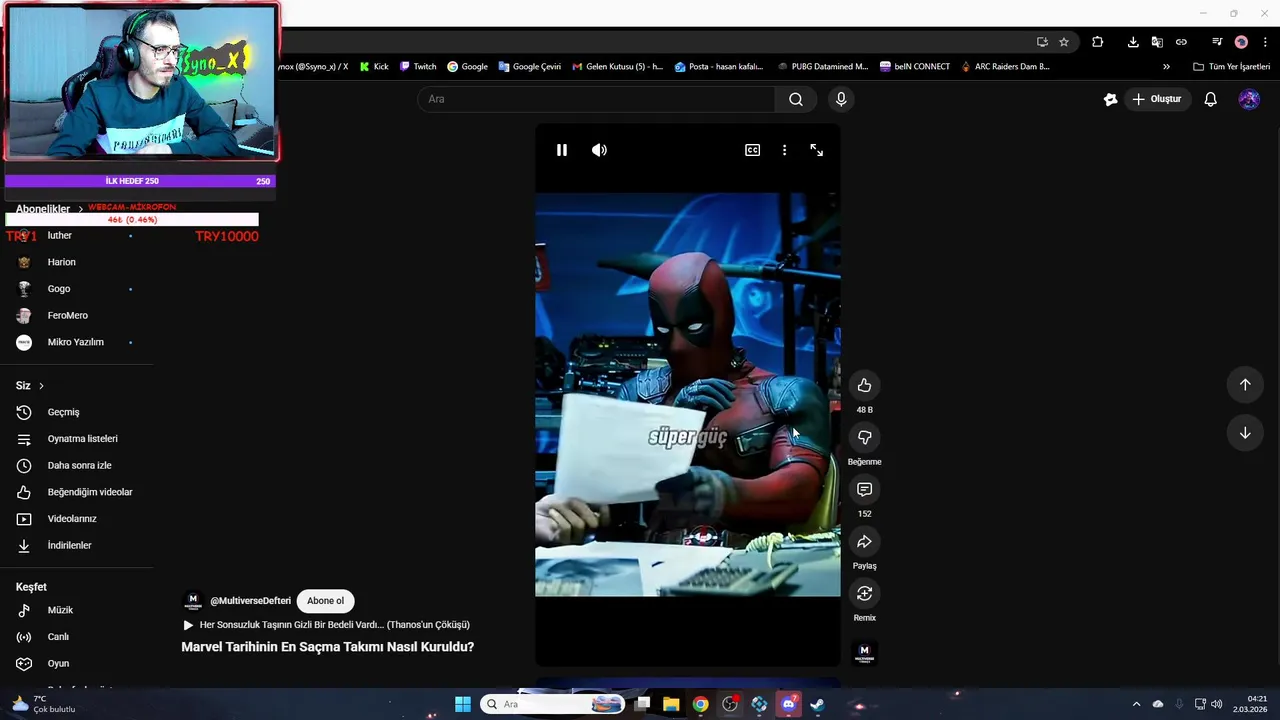This screenshot has height=720, width=1280.
Task: Open the comments with 152 count
Action: click(x=864, y=490)
